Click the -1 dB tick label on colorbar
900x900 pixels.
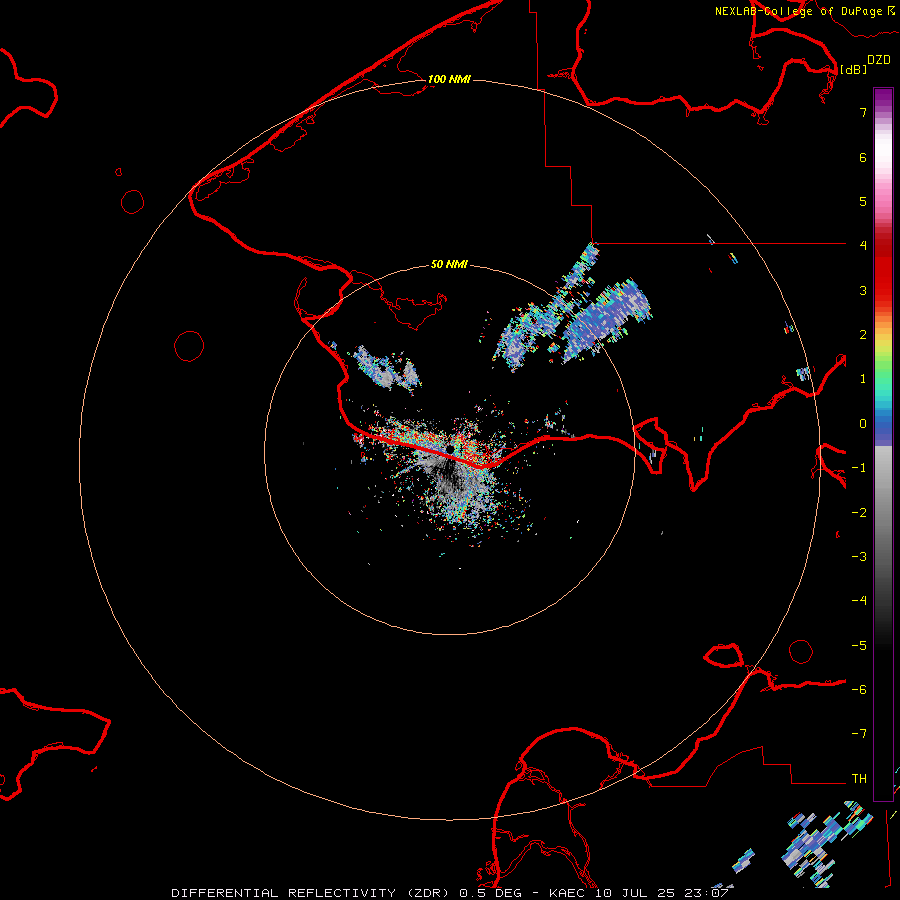(x=859, y=468)
